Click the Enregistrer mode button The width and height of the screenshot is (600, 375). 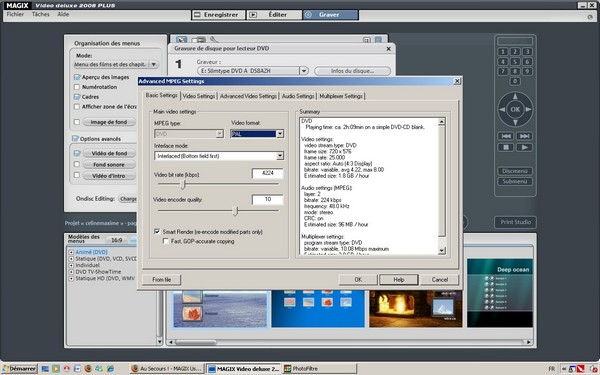(x=218, y=15)
